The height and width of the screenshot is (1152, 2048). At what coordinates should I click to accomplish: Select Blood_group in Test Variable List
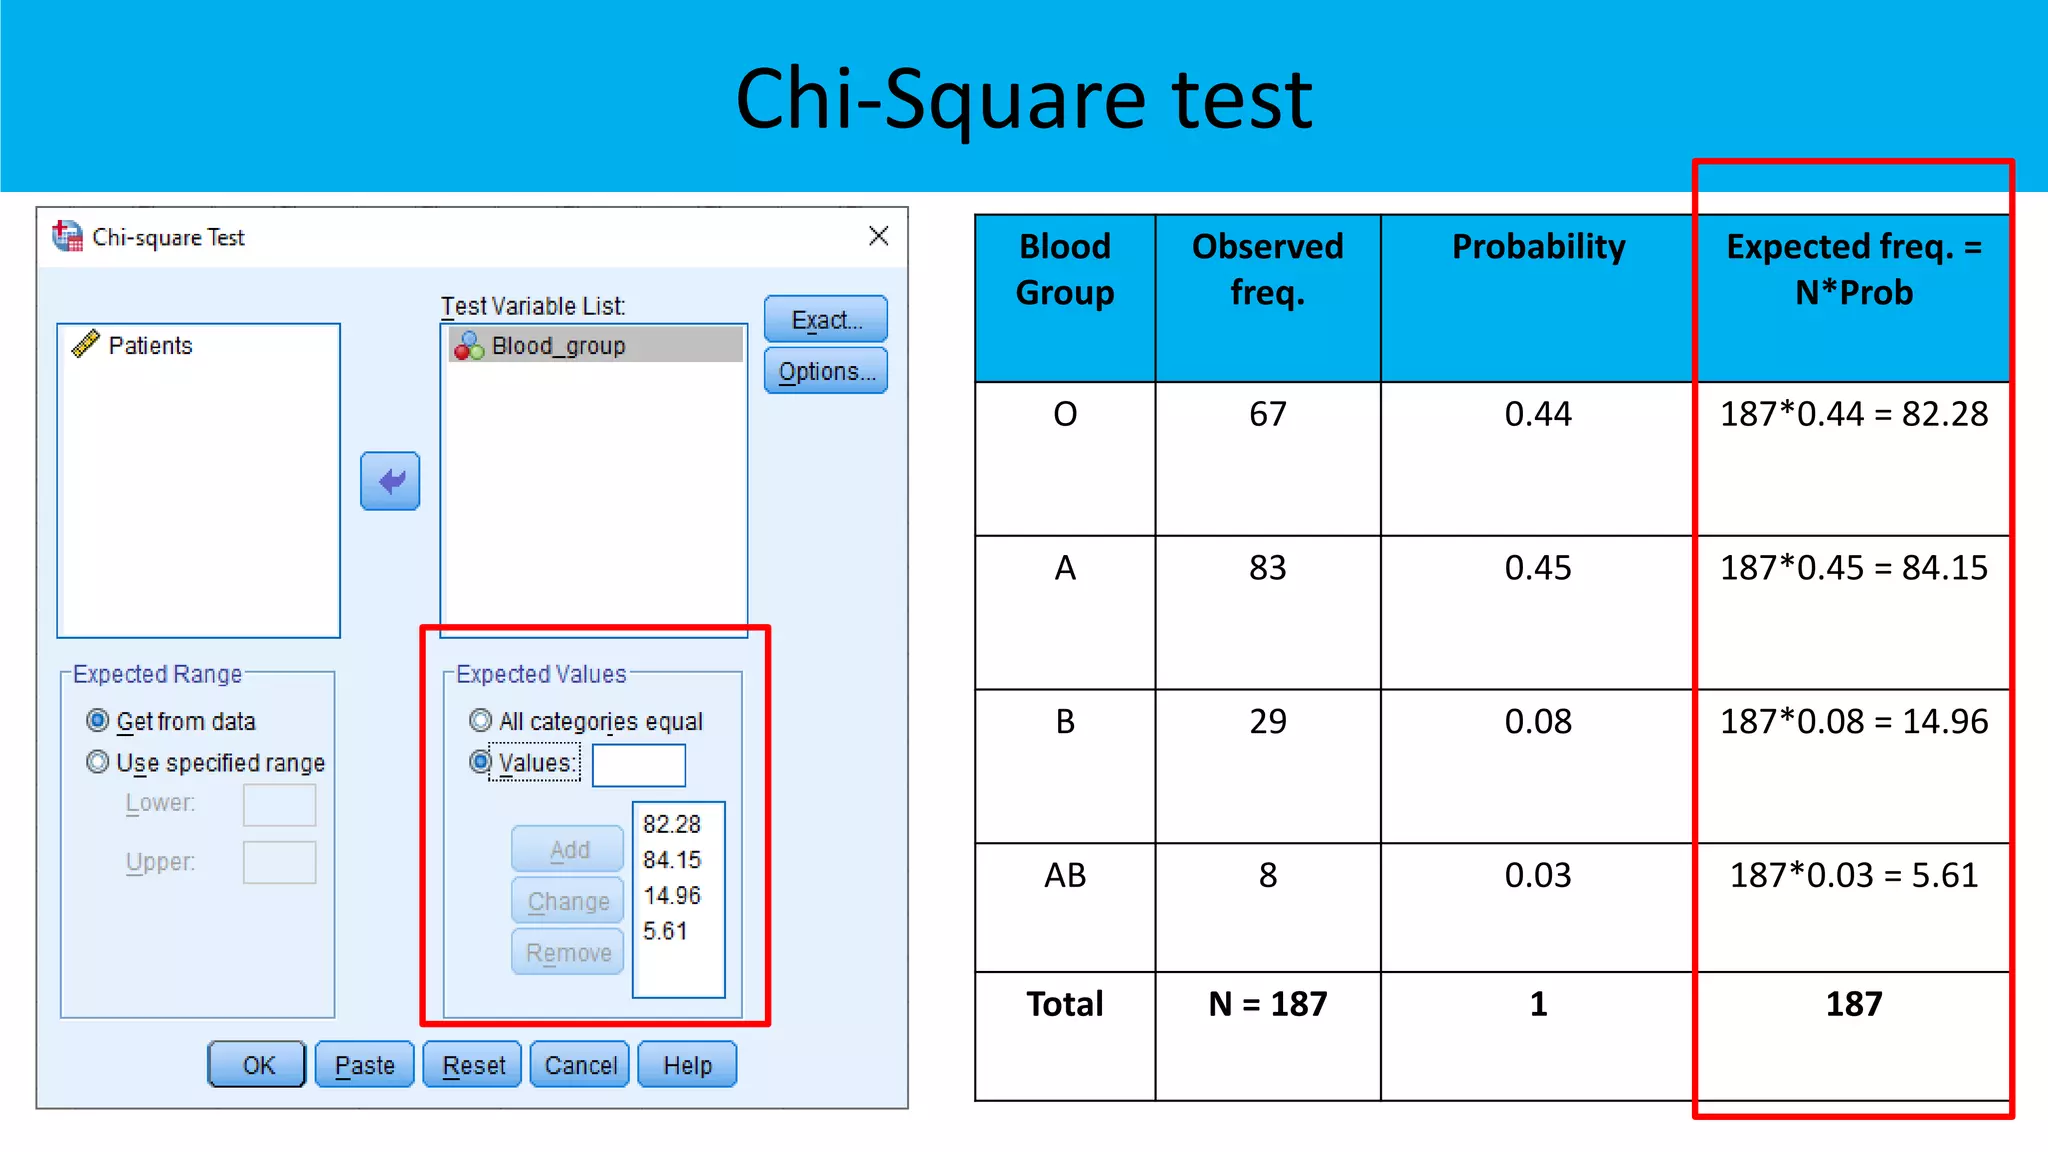pyautogui.click(x=595, y=345)
